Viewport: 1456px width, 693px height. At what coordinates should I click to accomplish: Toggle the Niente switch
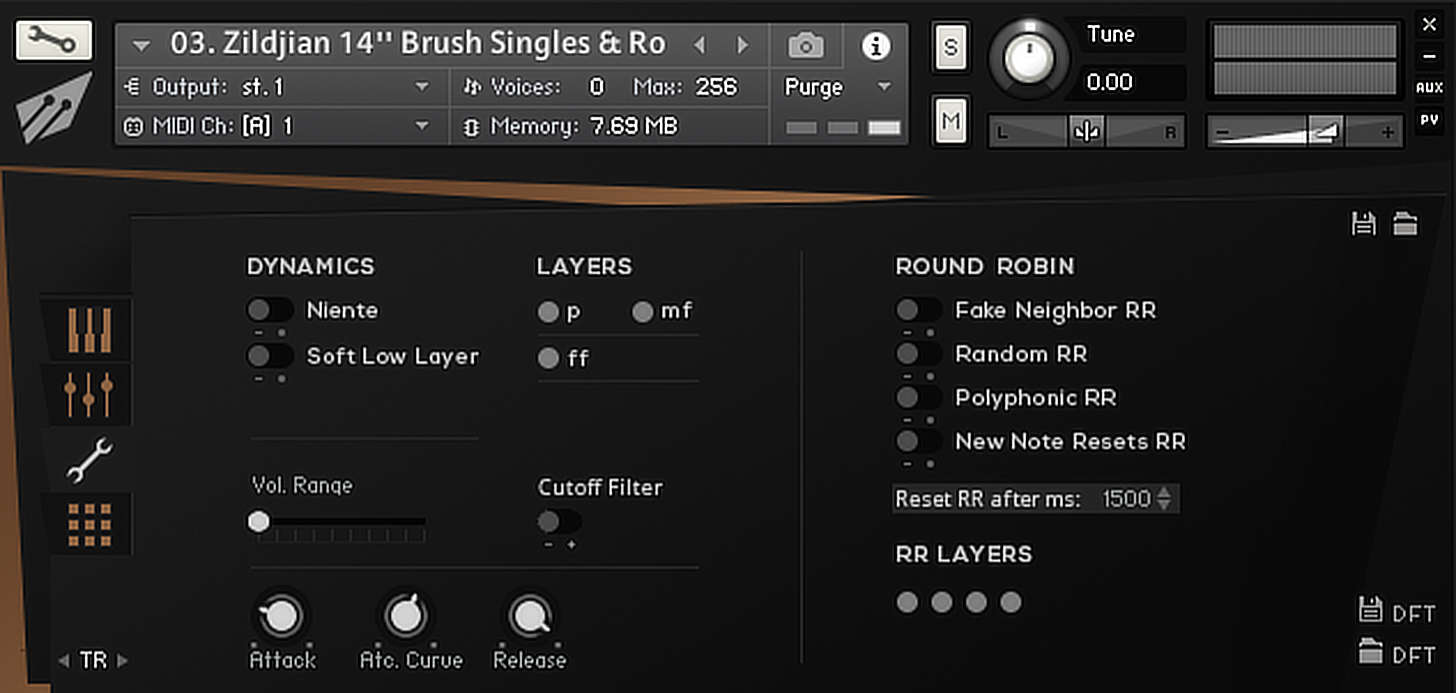click(x=270, y=310)
